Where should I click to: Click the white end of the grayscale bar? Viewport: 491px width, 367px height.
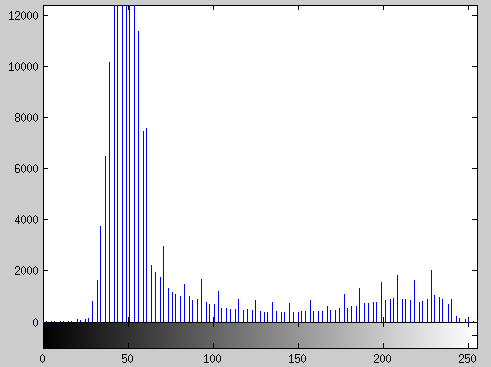[472, 335]
